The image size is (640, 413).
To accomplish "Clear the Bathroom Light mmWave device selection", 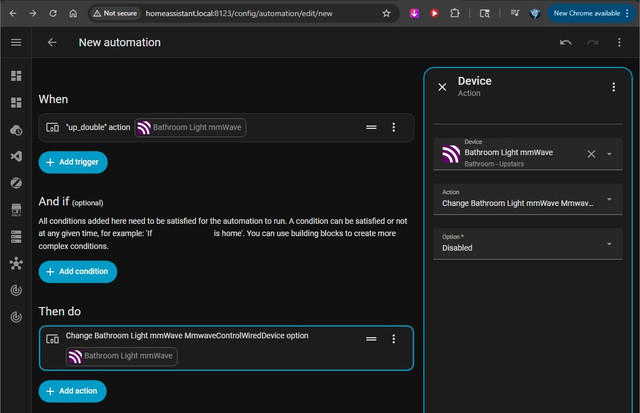I will [591, 154].
